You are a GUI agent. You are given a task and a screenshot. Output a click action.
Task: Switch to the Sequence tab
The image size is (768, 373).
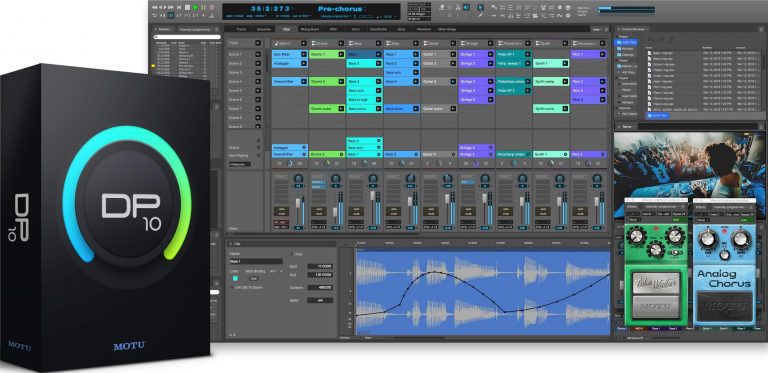click(x=264, y=29)
